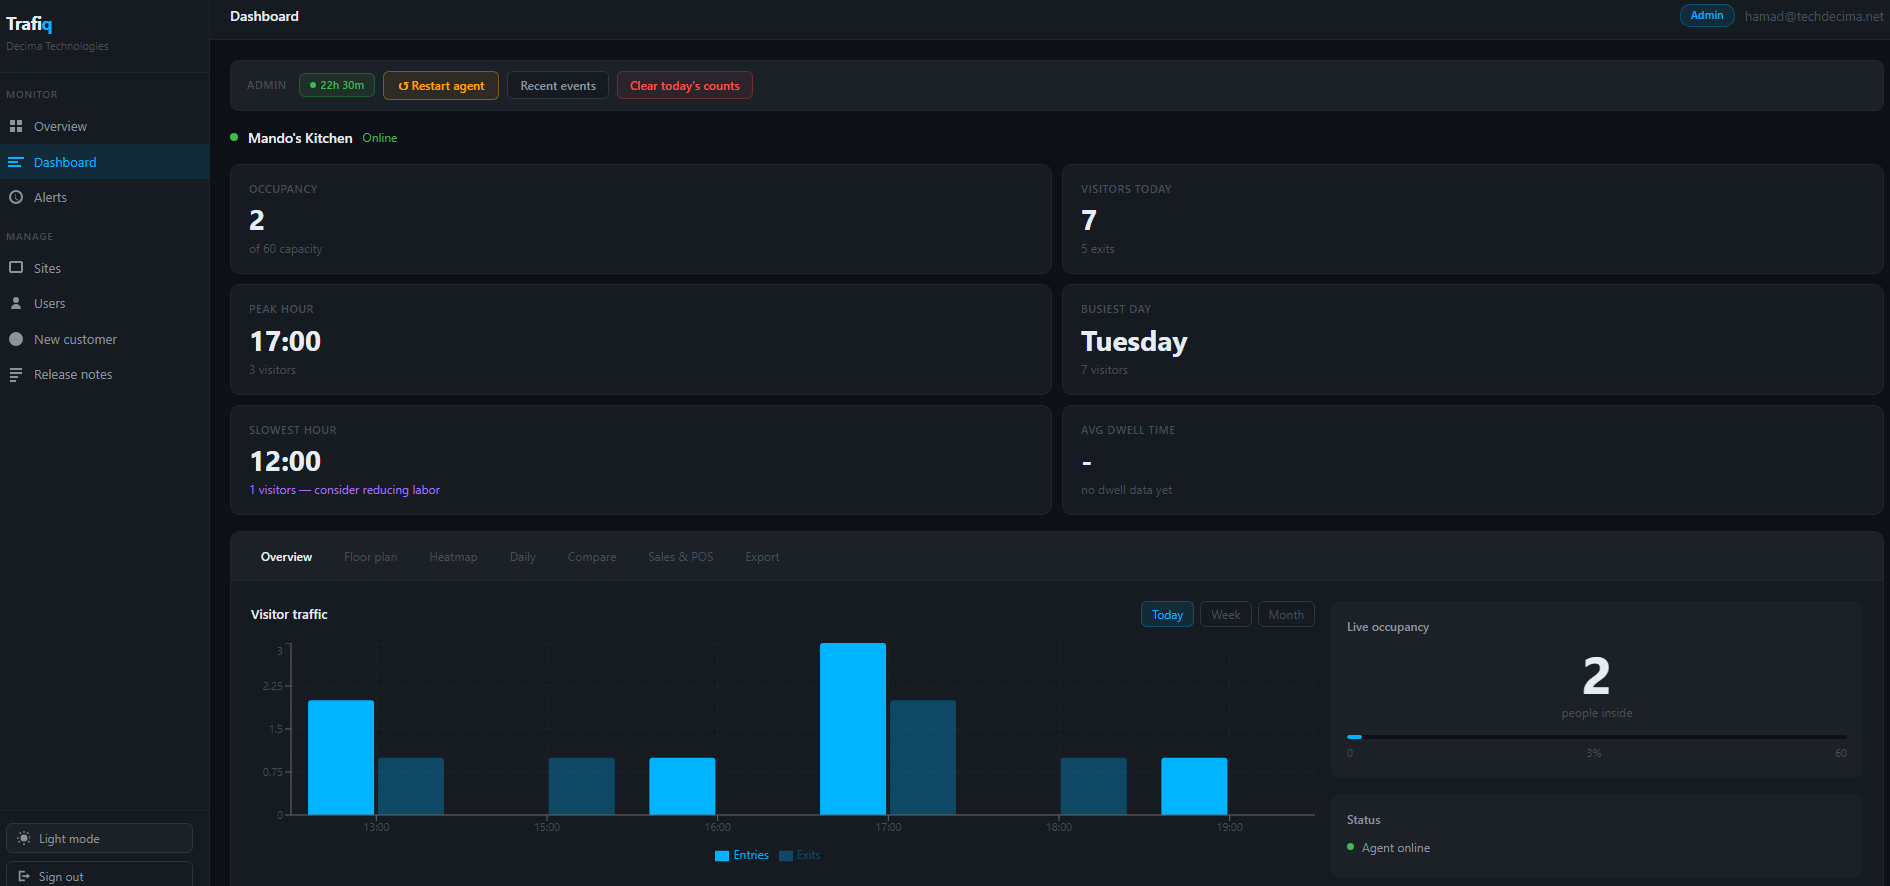Toggle Exits series in chart legend

tap(800, 855)
